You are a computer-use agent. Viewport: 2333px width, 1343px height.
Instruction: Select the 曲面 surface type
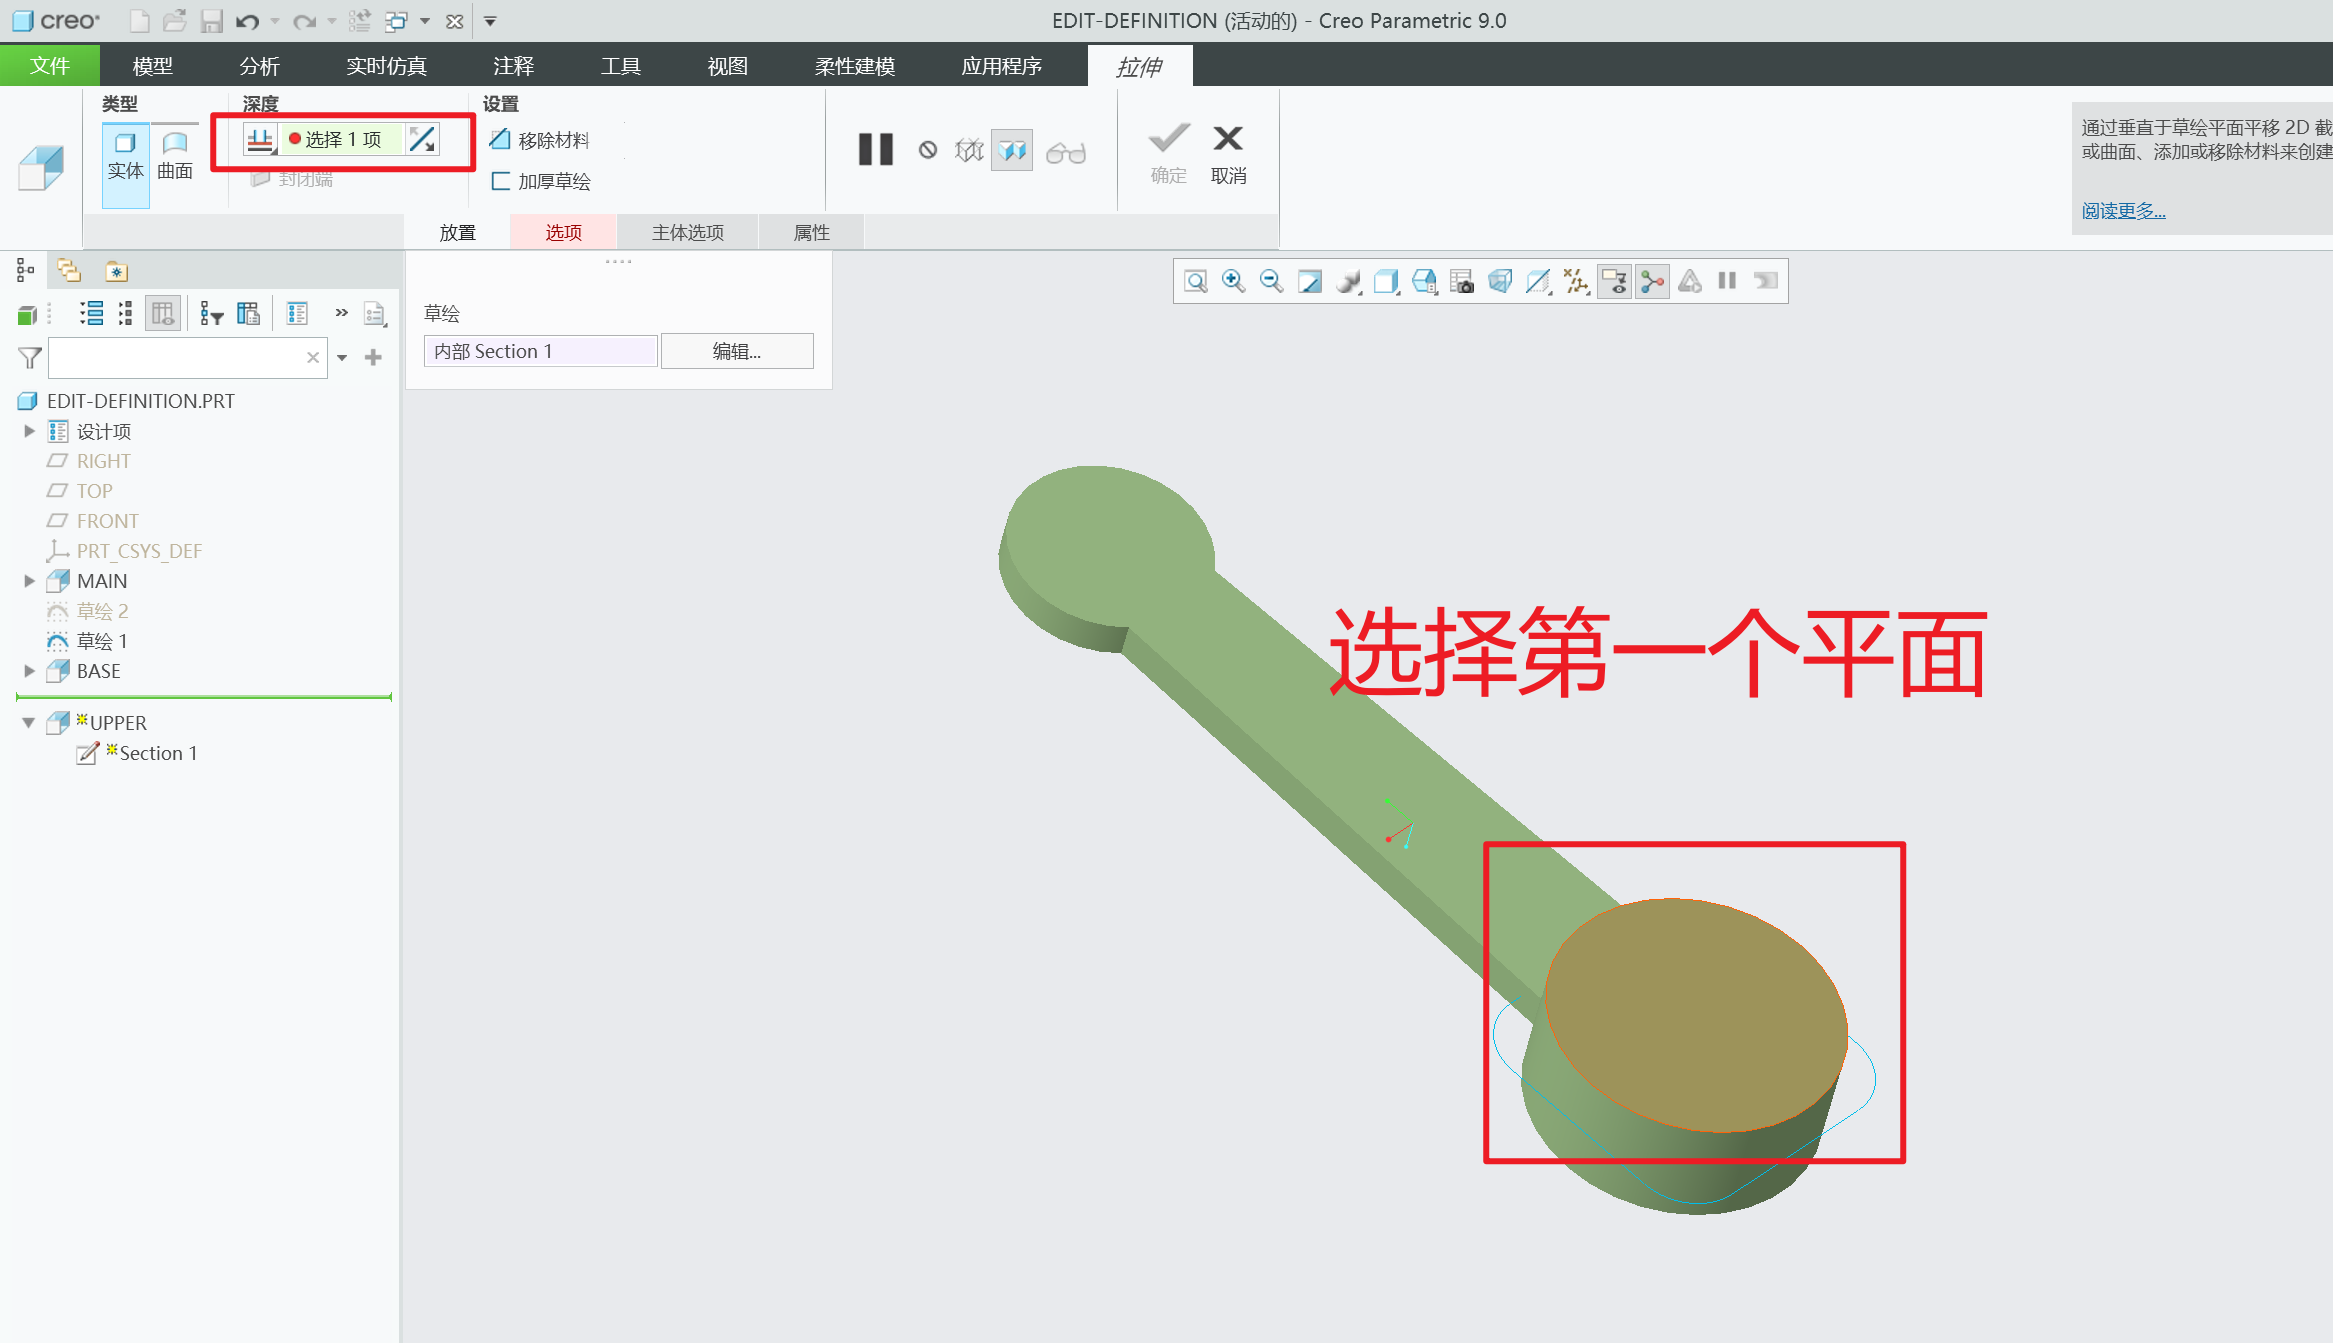pyautogui.click(x=175, y=156)
